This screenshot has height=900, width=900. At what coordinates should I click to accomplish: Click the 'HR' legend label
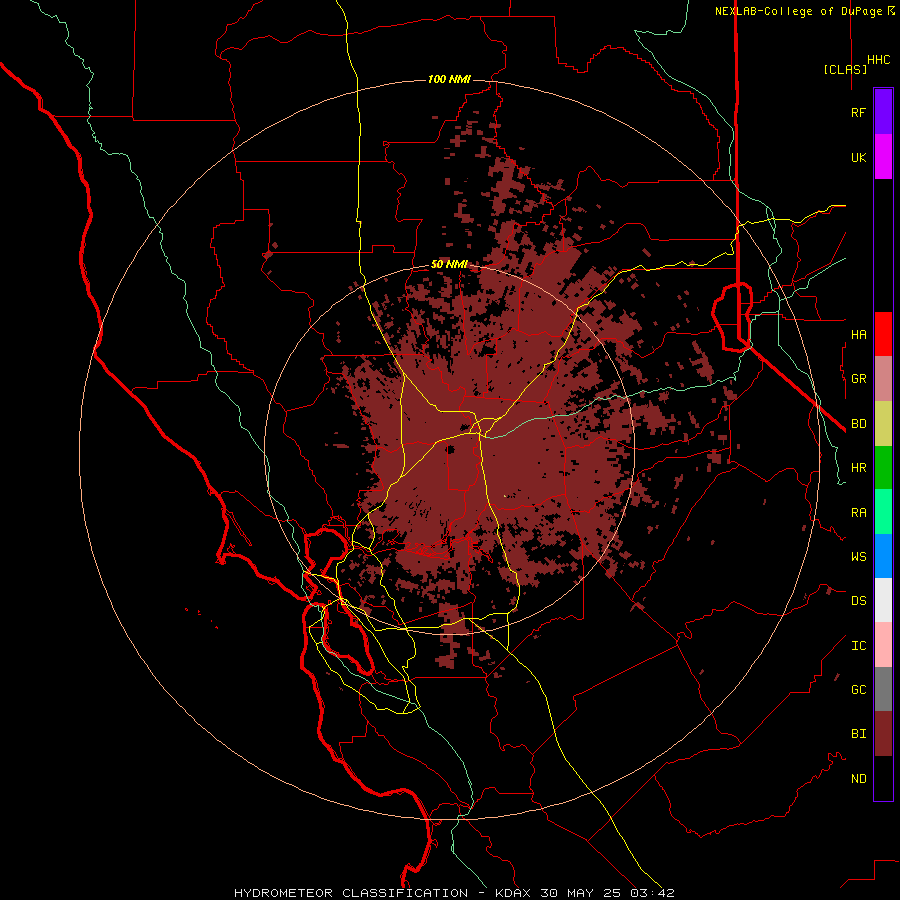[858, 468]
